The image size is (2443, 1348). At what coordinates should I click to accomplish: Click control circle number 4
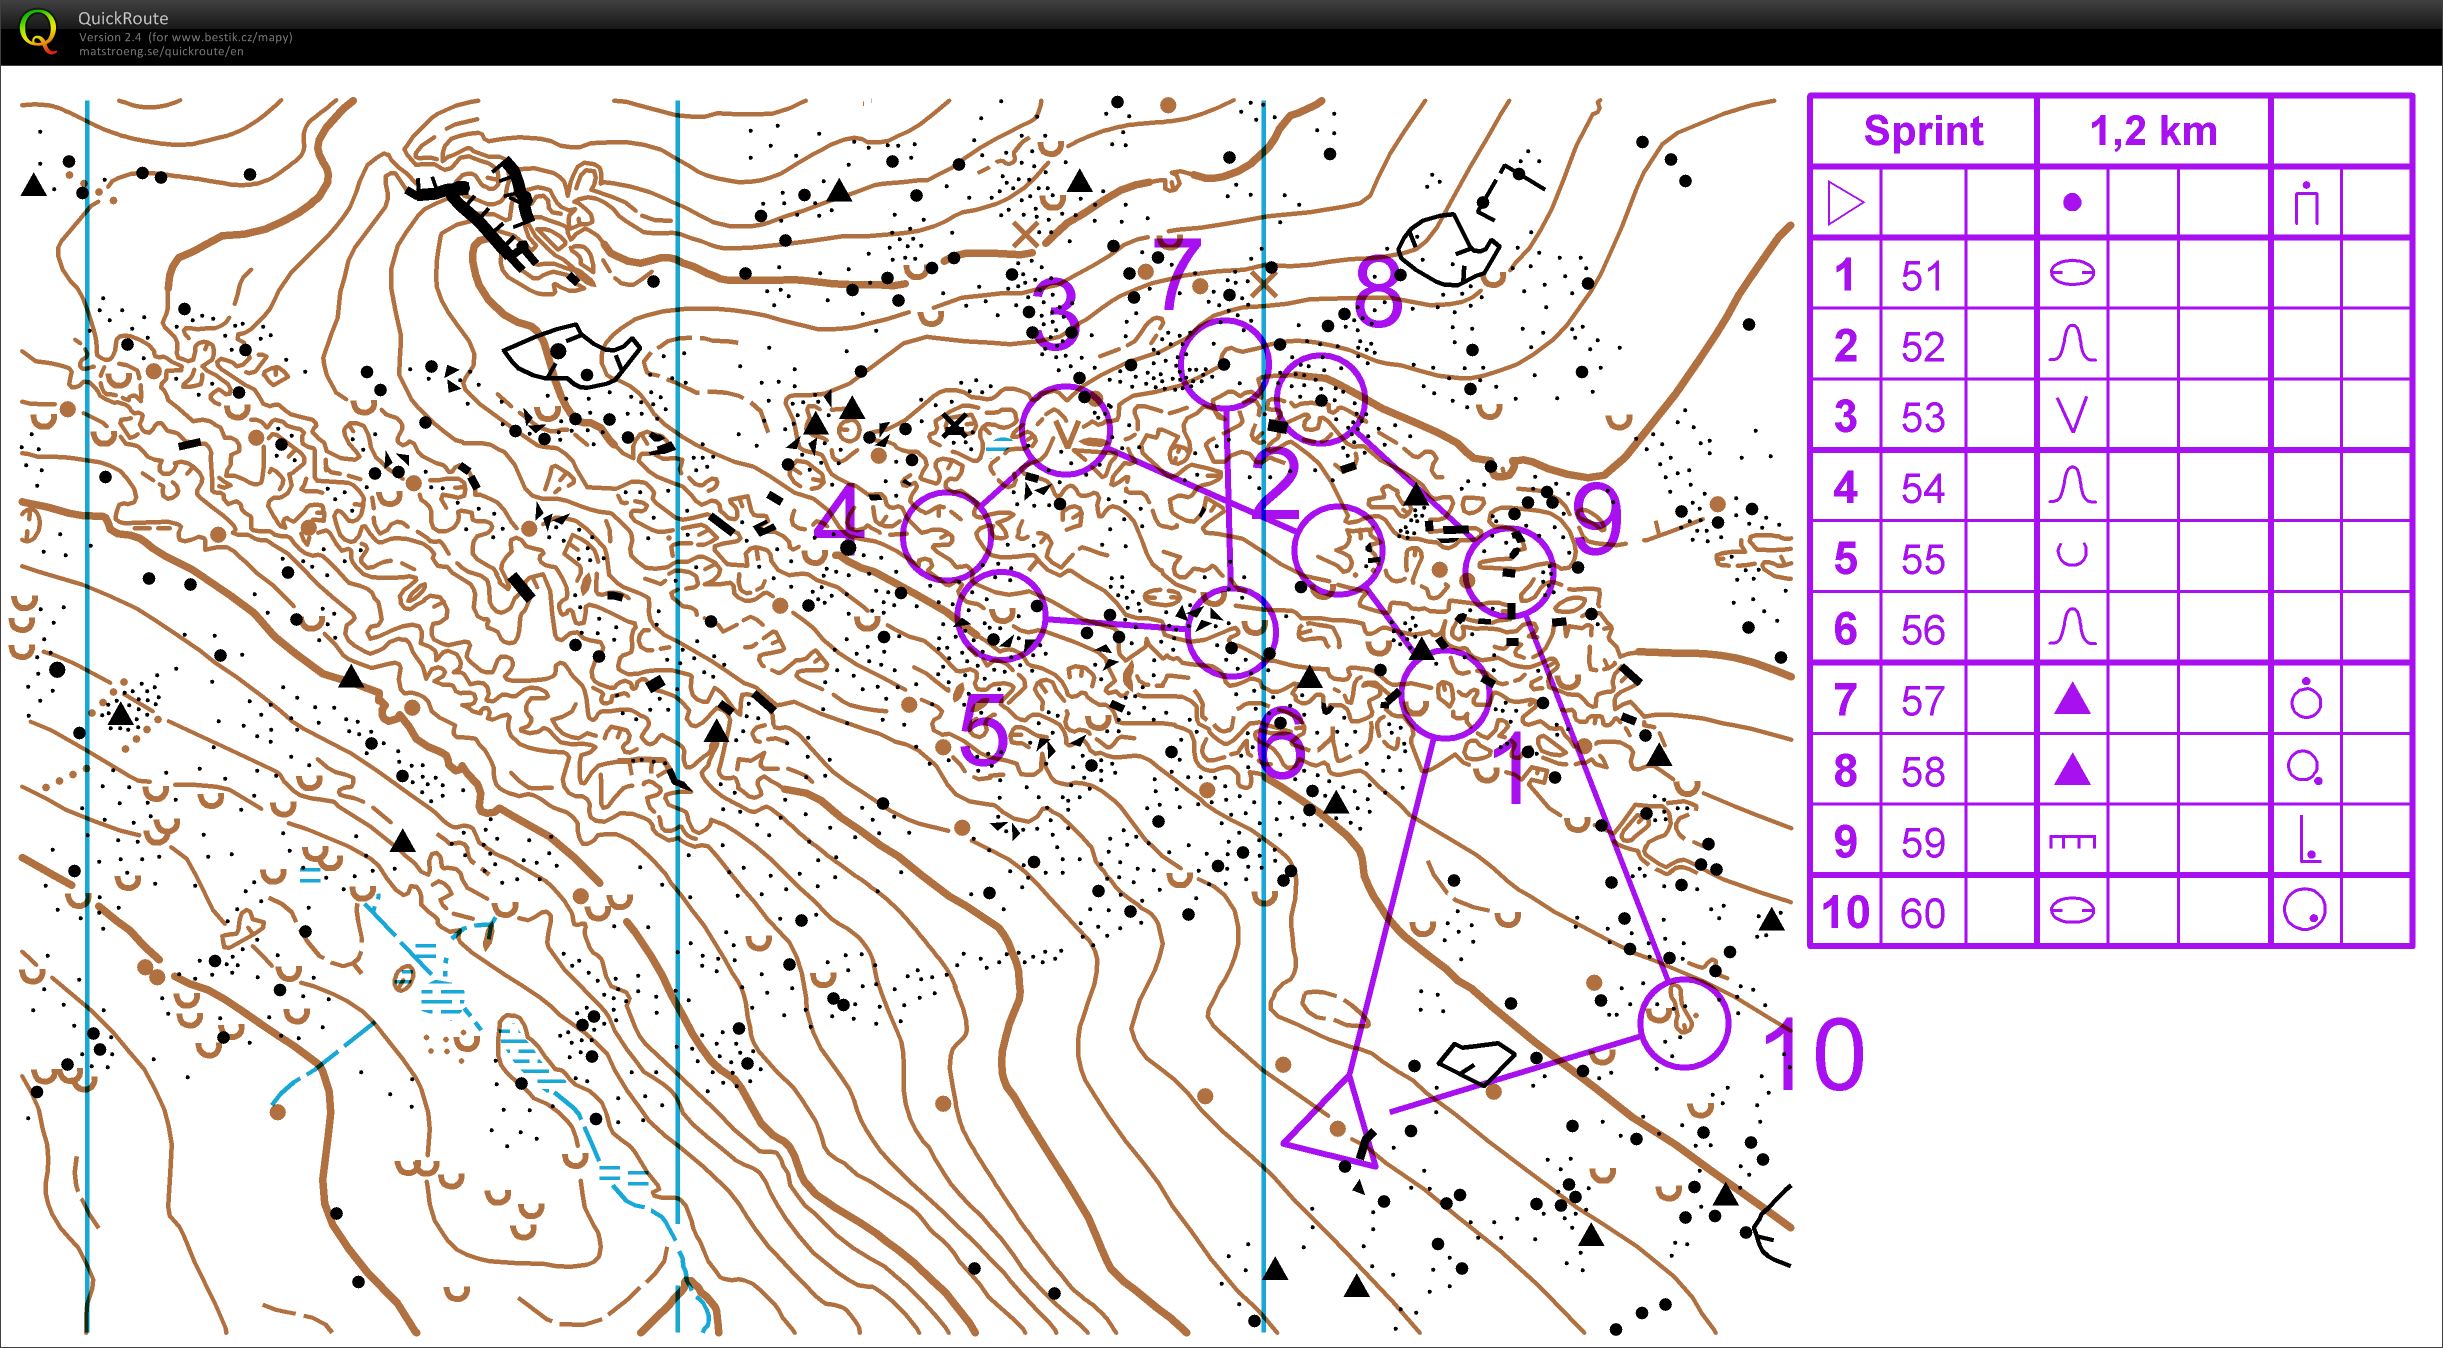click(x=946, y=536)
